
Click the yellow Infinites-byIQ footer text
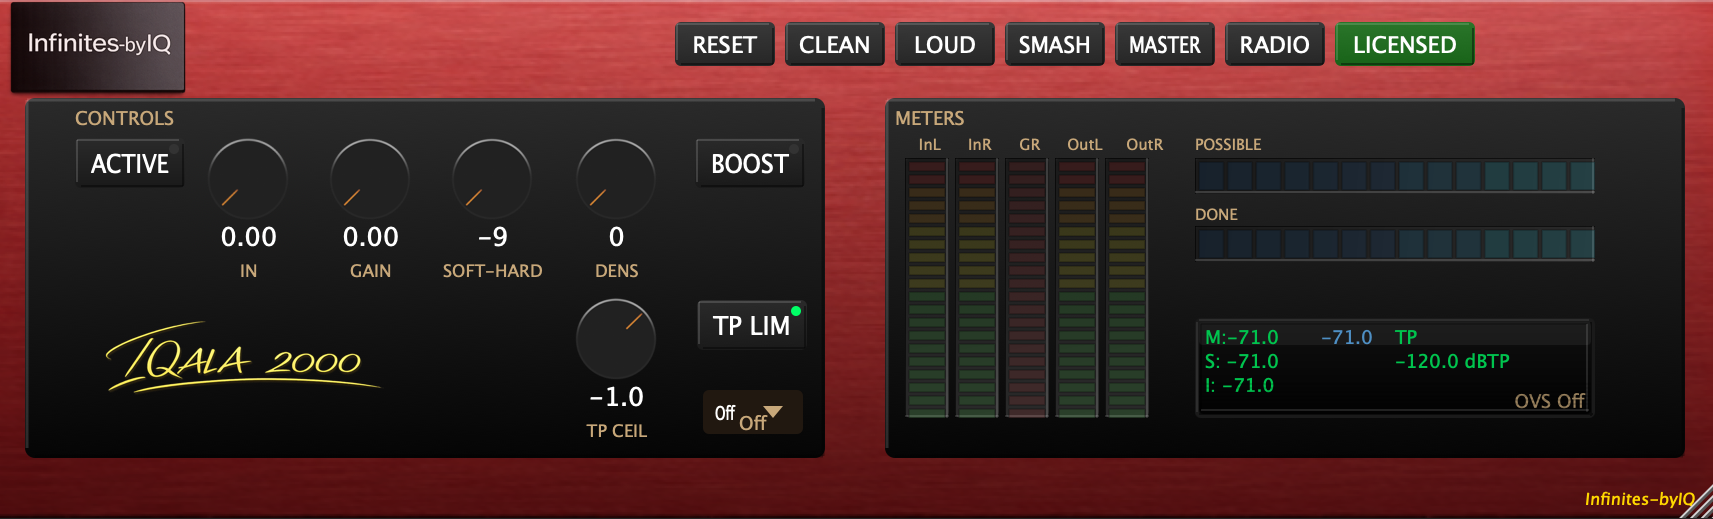click(1640, 499)
